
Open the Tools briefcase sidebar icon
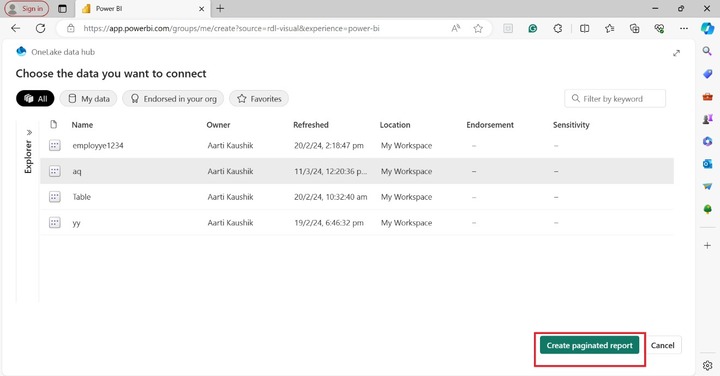[x=707, y=96]
